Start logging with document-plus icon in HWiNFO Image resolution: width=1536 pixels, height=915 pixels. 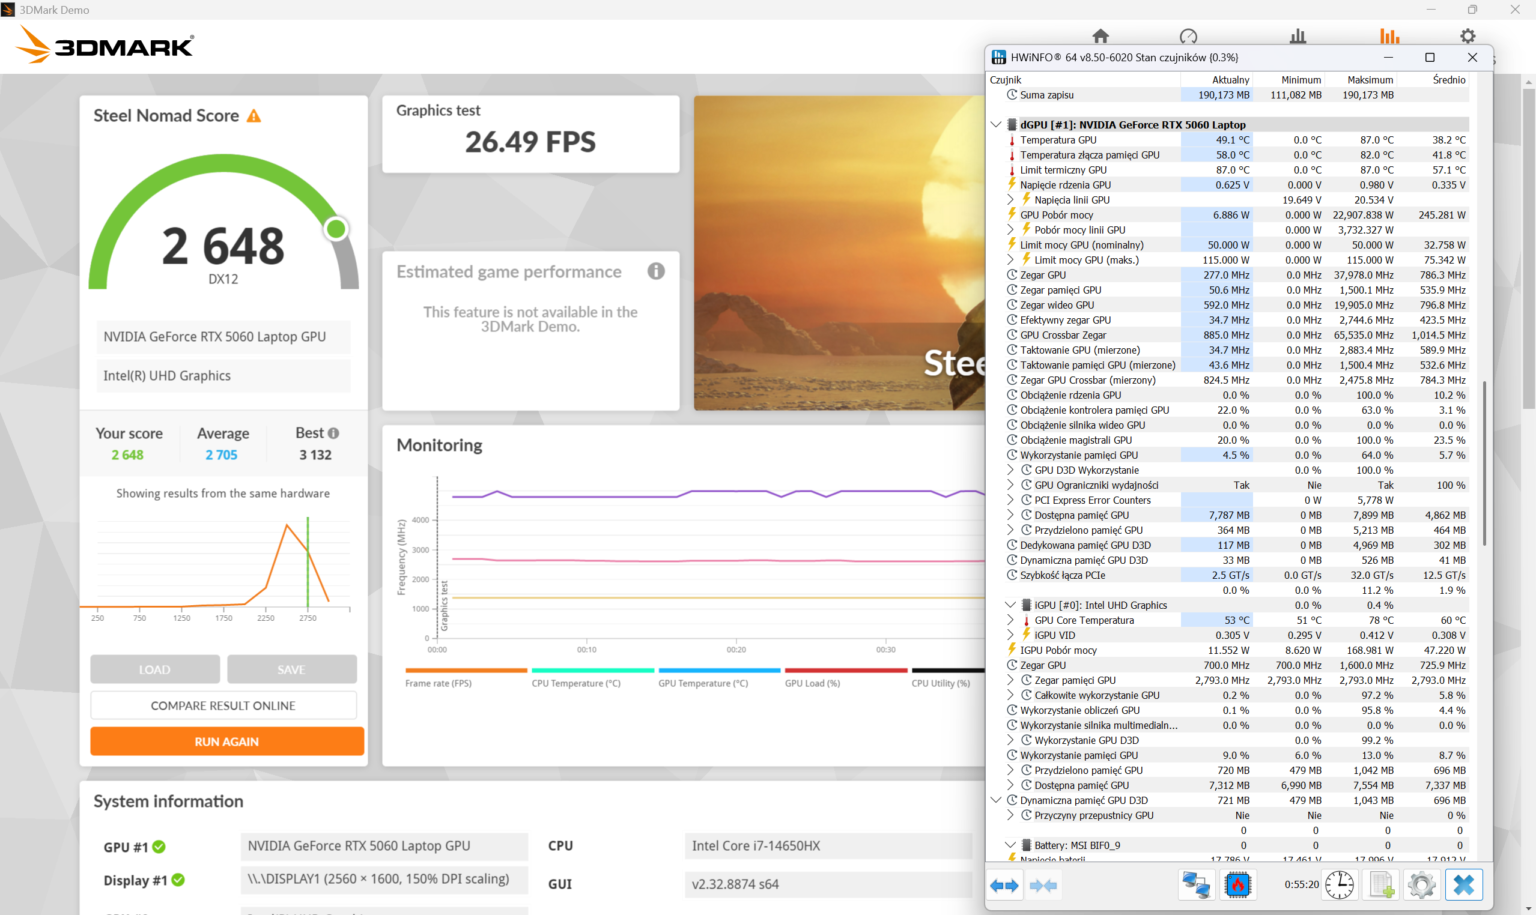1382,885
